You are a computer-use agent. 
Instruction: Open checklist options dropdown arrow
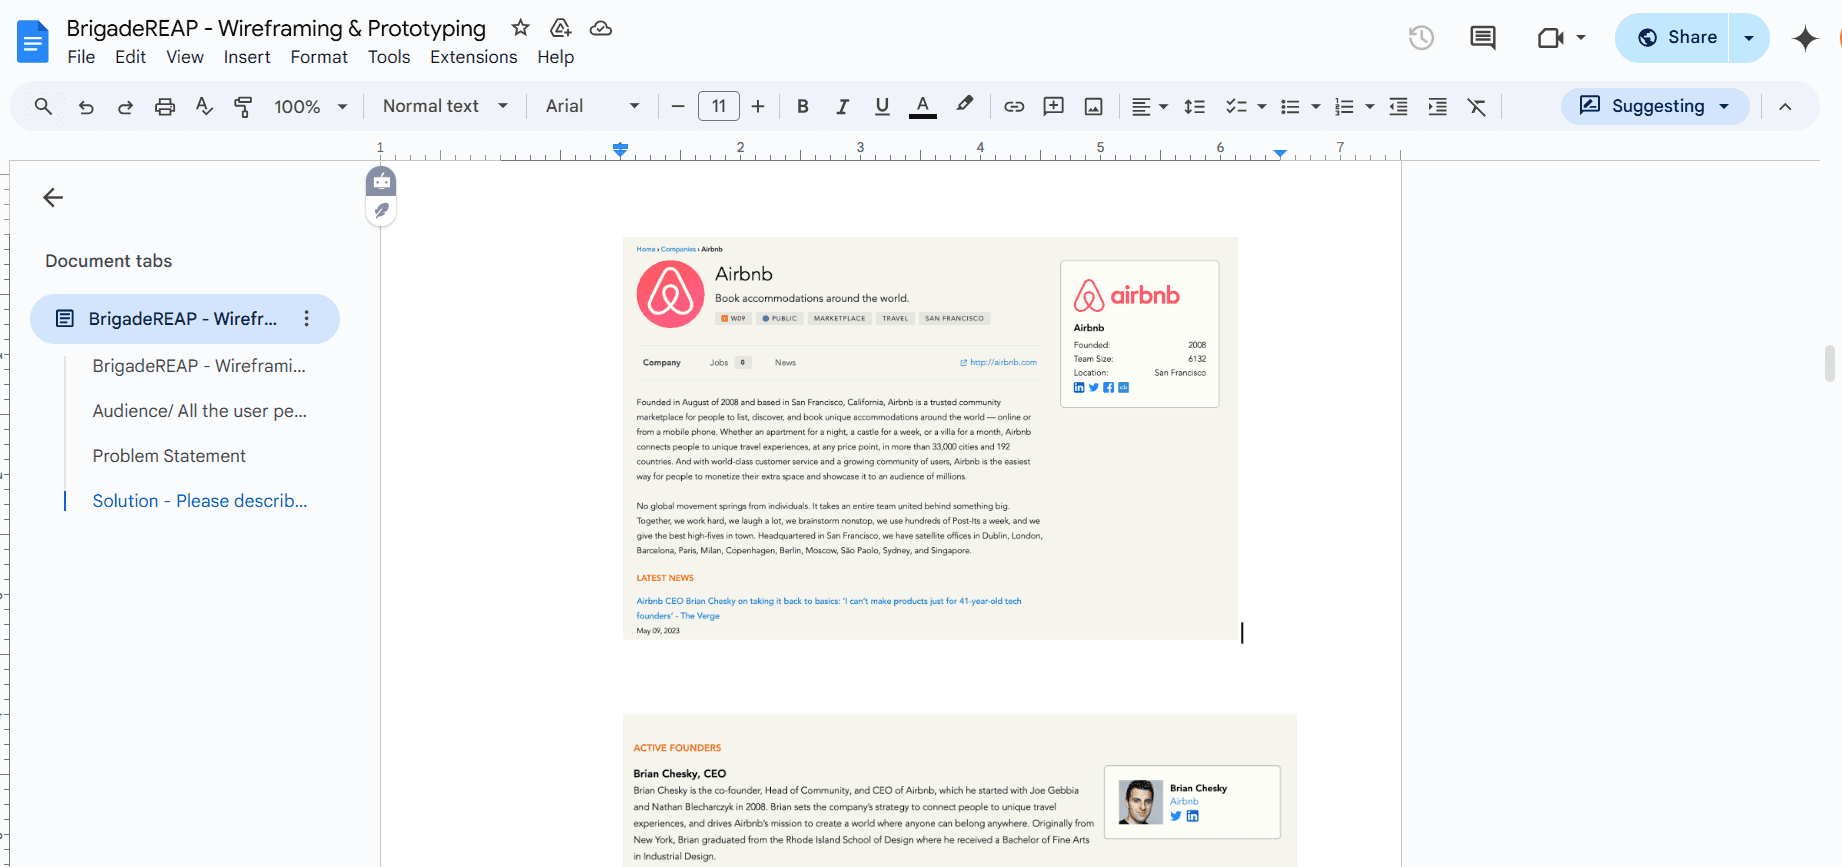click(x=1262, y=106)
